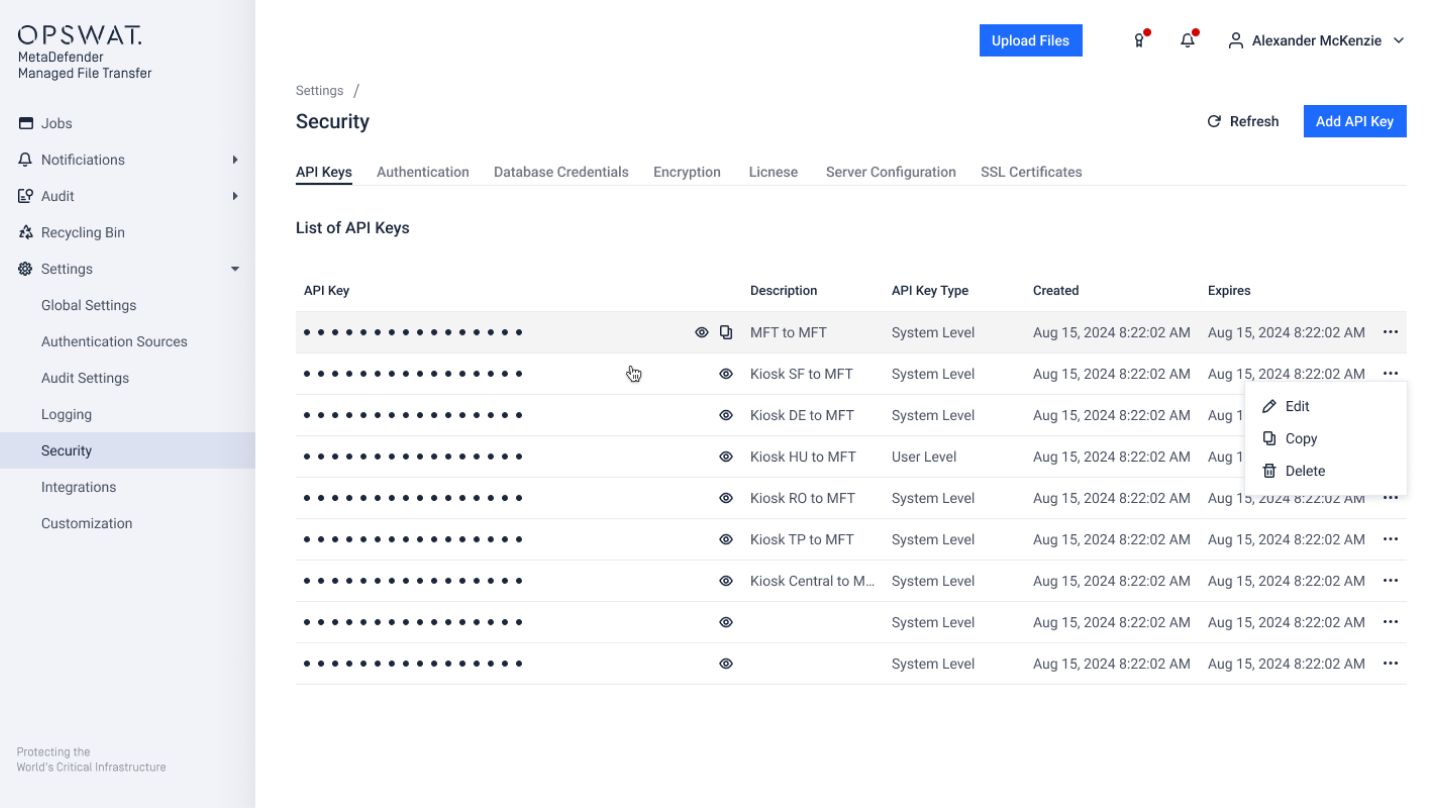Click the certification badge icon in the header
This screenshot has height=808, width=1440.
[x=1138, y=41]
